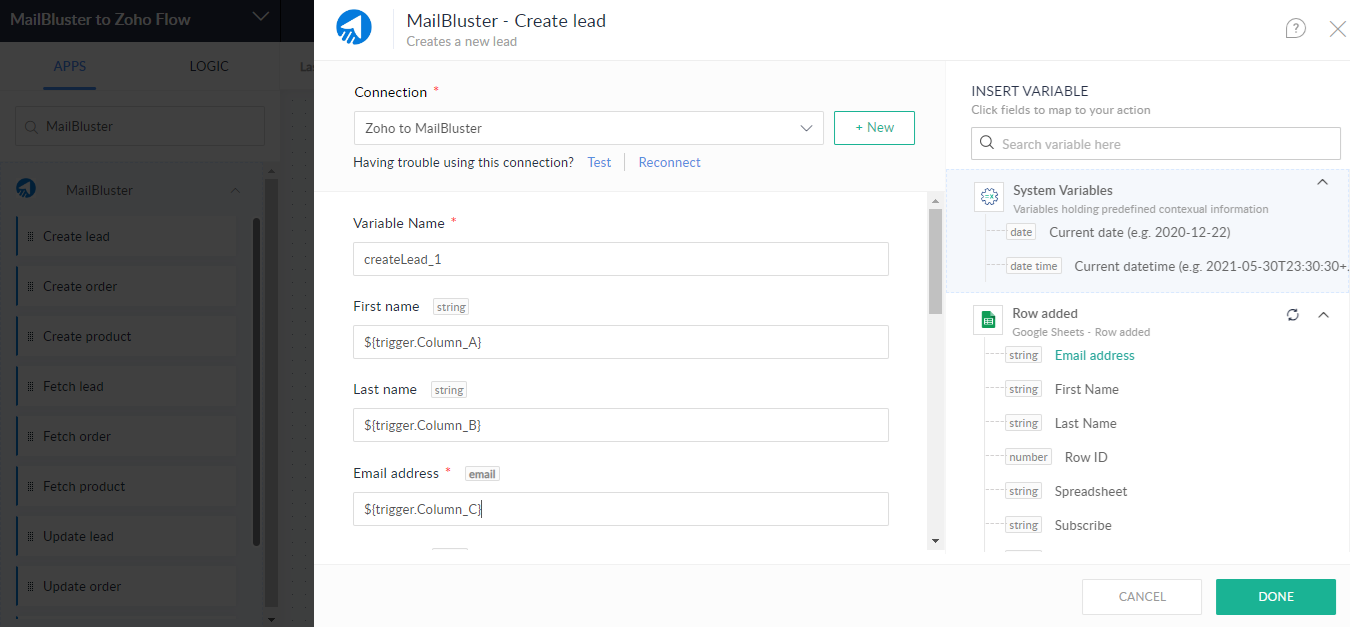Open the help question mark icon

point(1295,29)
